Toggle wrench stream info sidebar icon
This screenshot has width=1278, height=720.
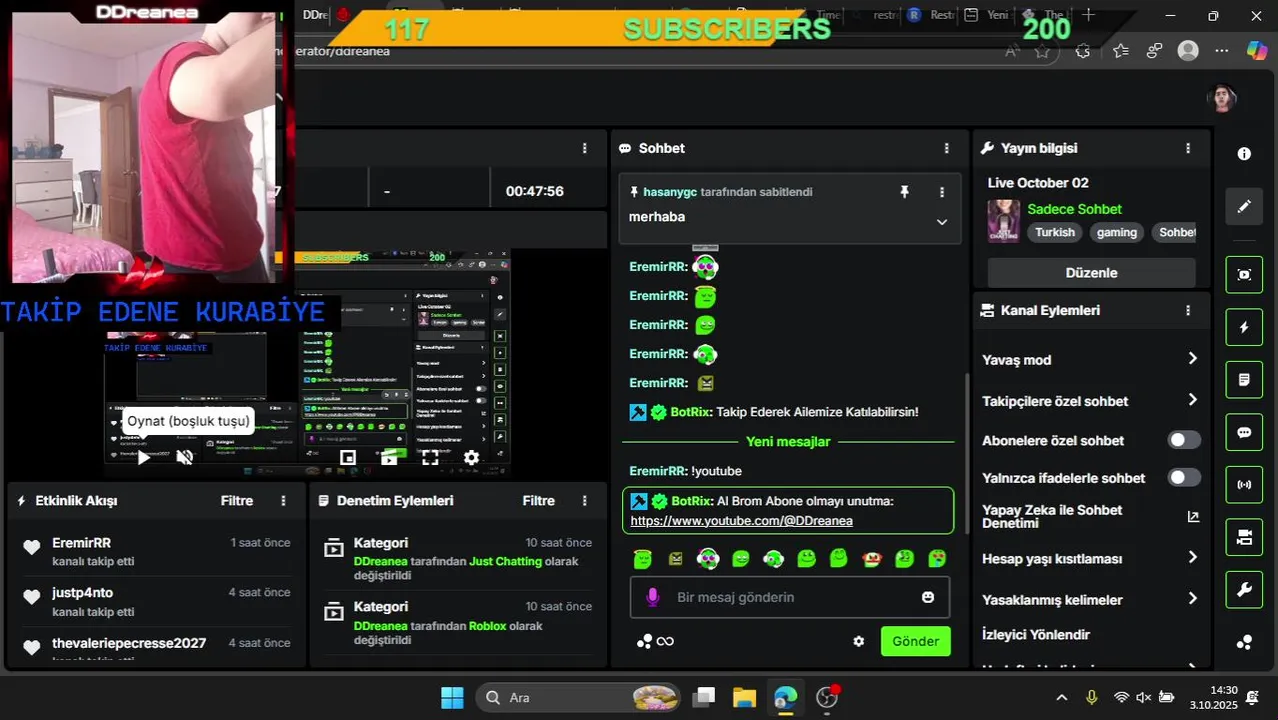1244,590
